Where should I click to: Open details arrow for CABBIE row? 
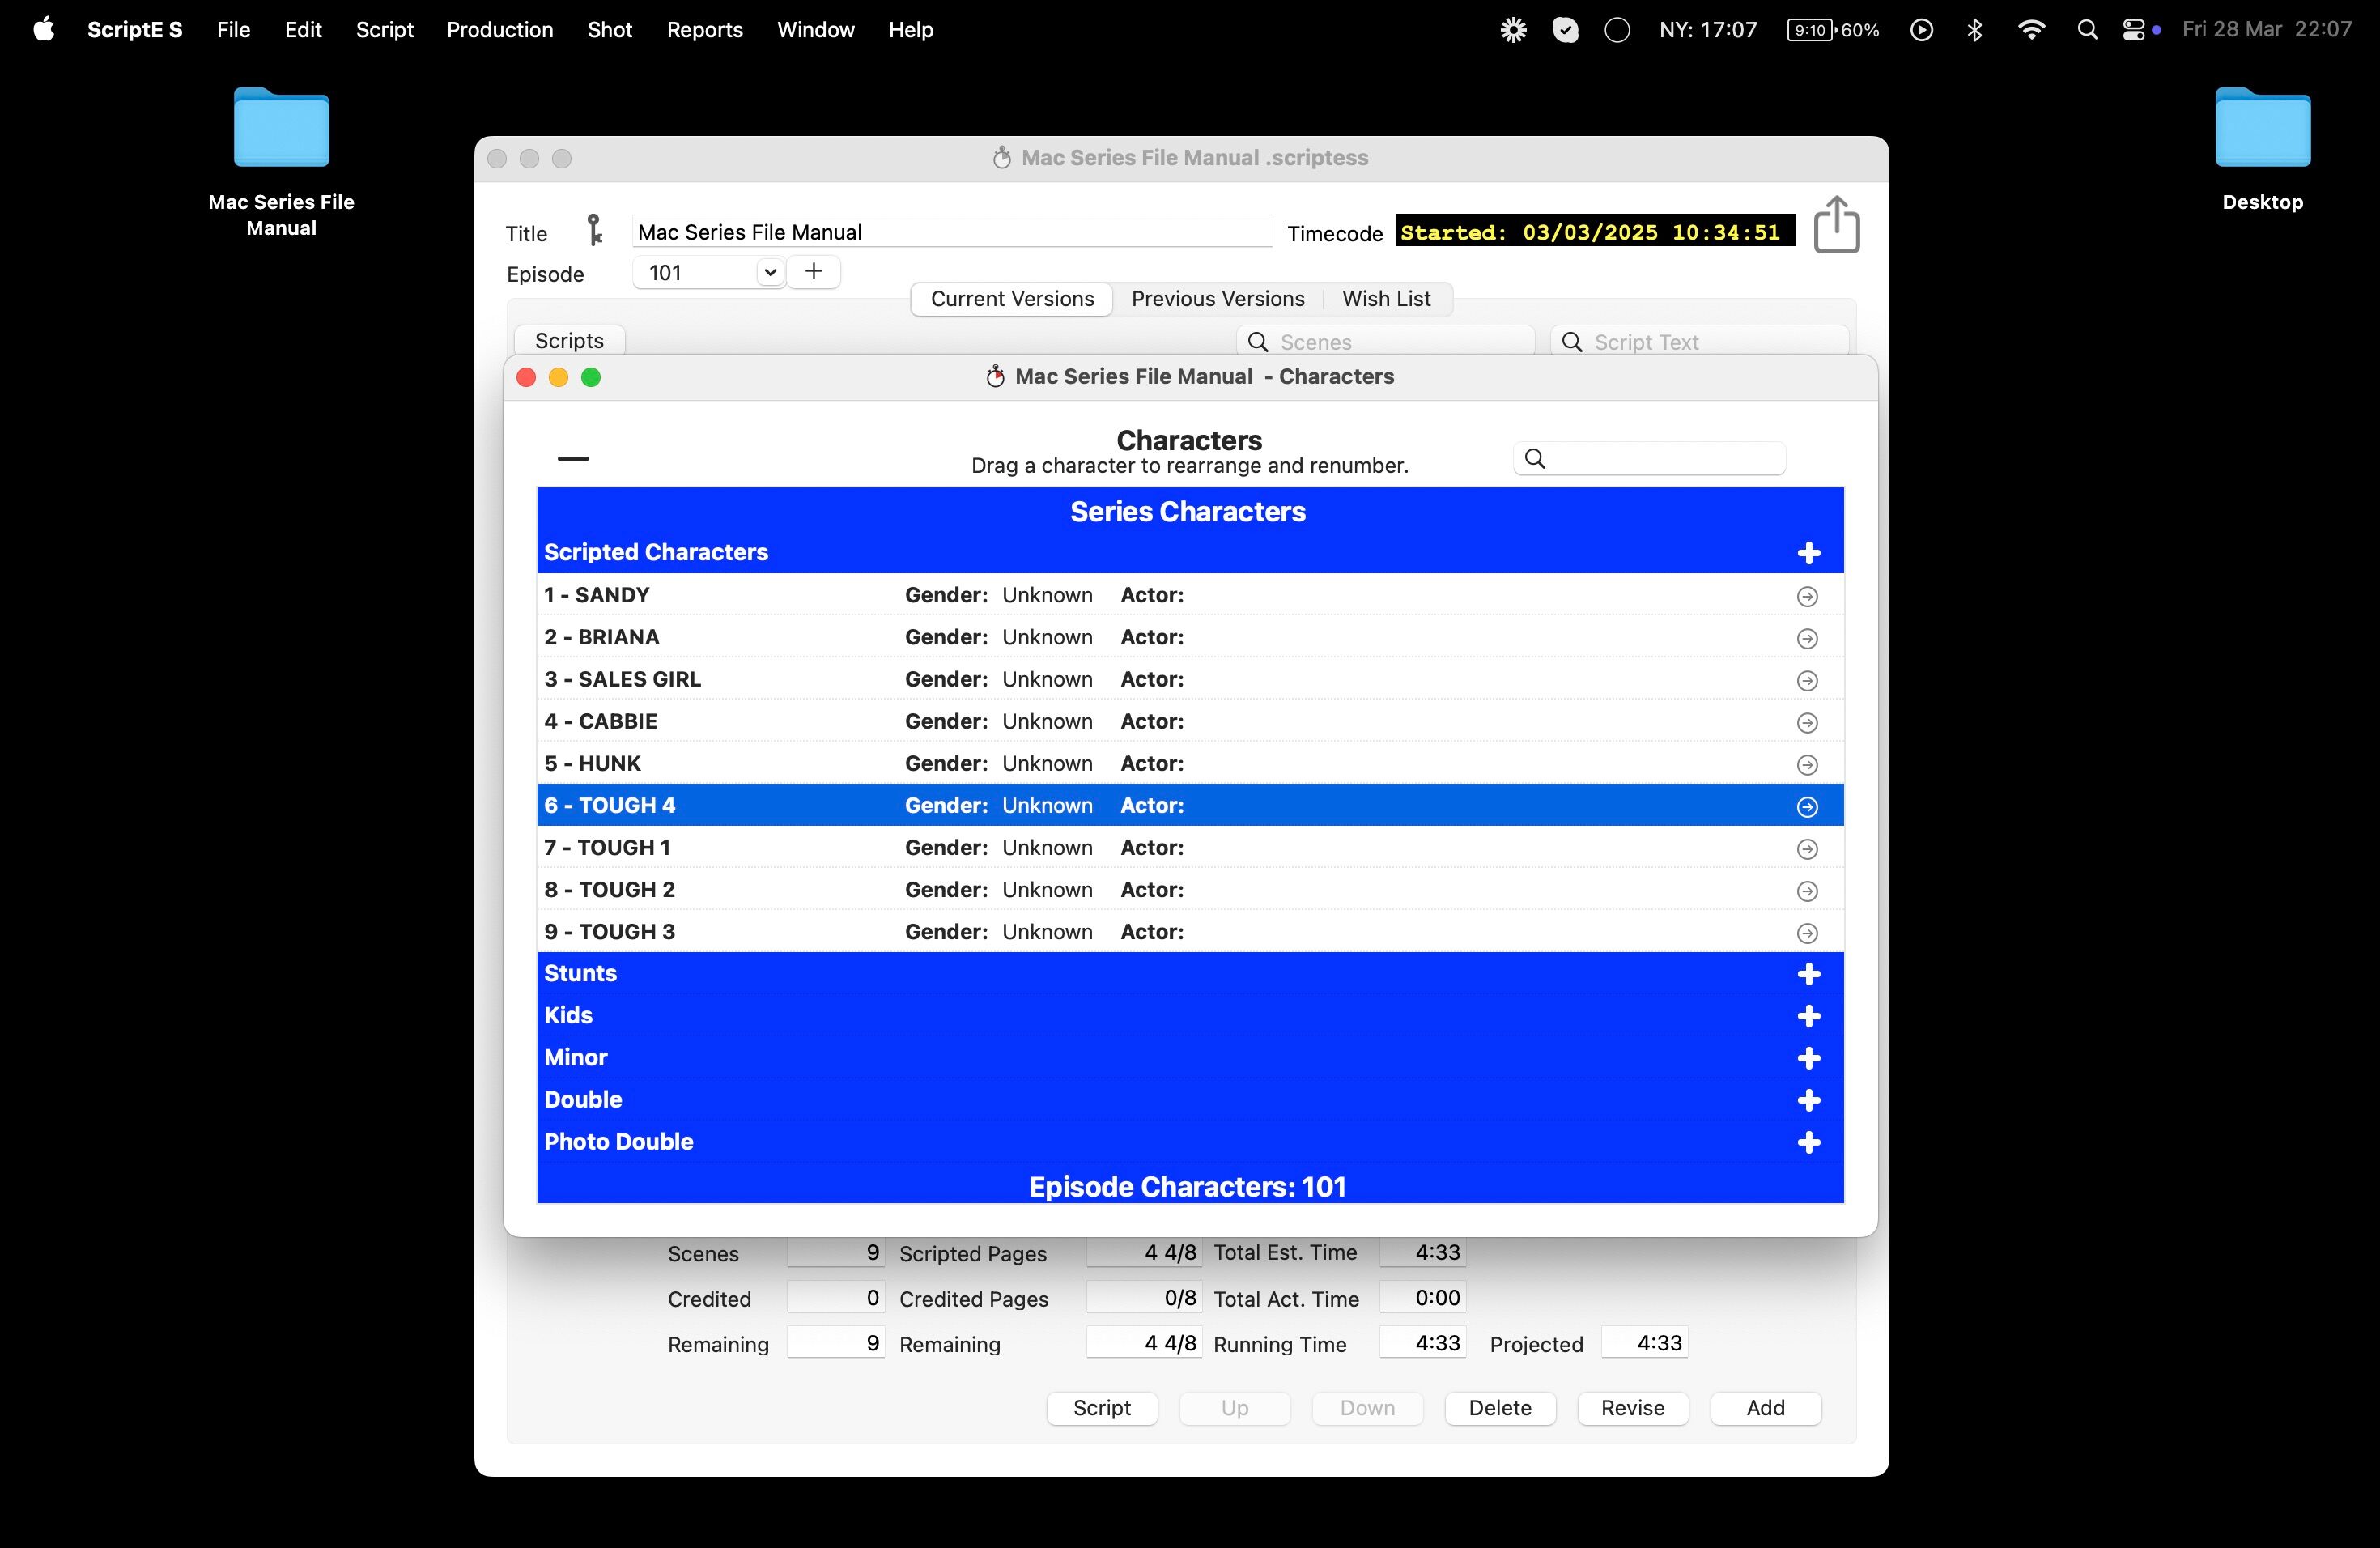pos(1807,723)
